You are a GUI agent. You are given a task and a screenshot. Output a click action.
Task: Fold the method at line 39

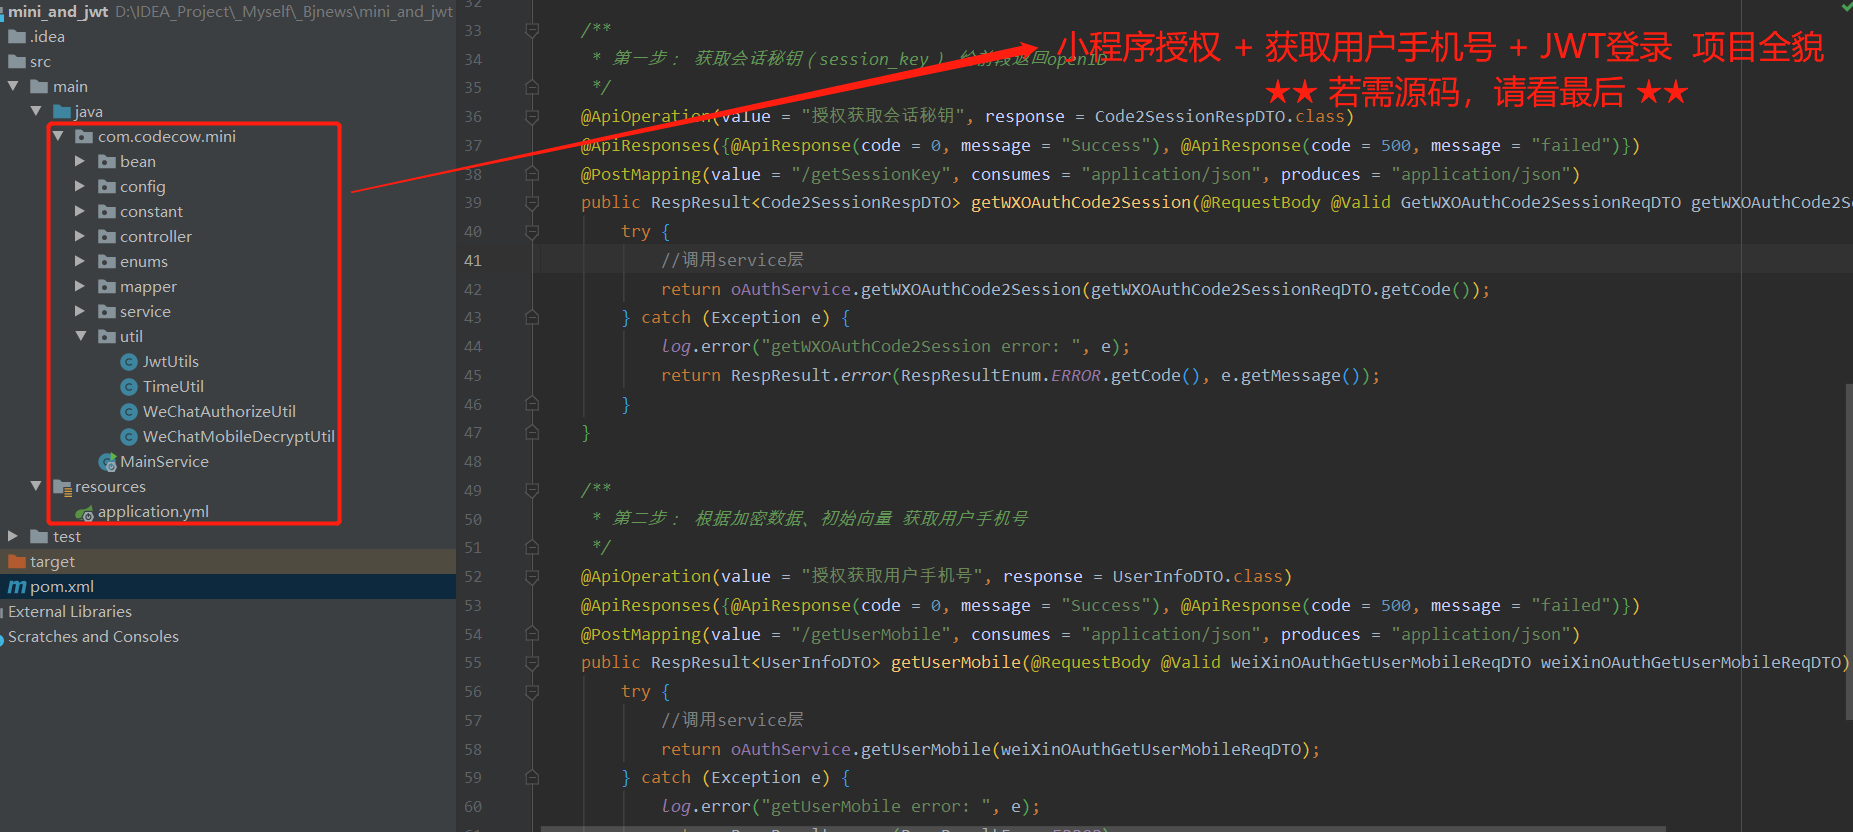[x=532, y=203]
